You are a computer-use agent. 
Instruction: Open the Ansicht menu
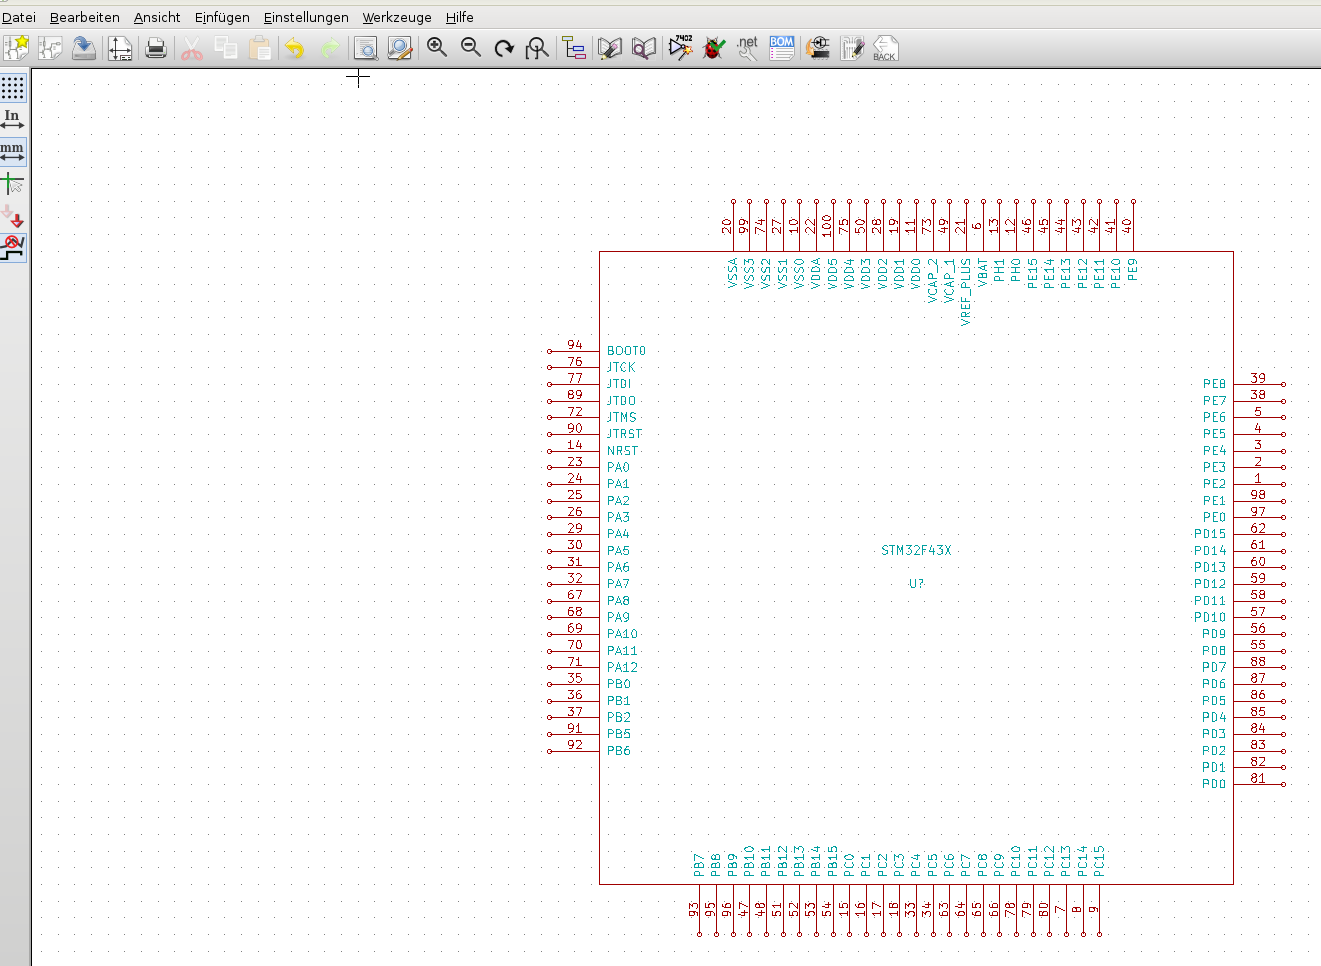[157, 17]
